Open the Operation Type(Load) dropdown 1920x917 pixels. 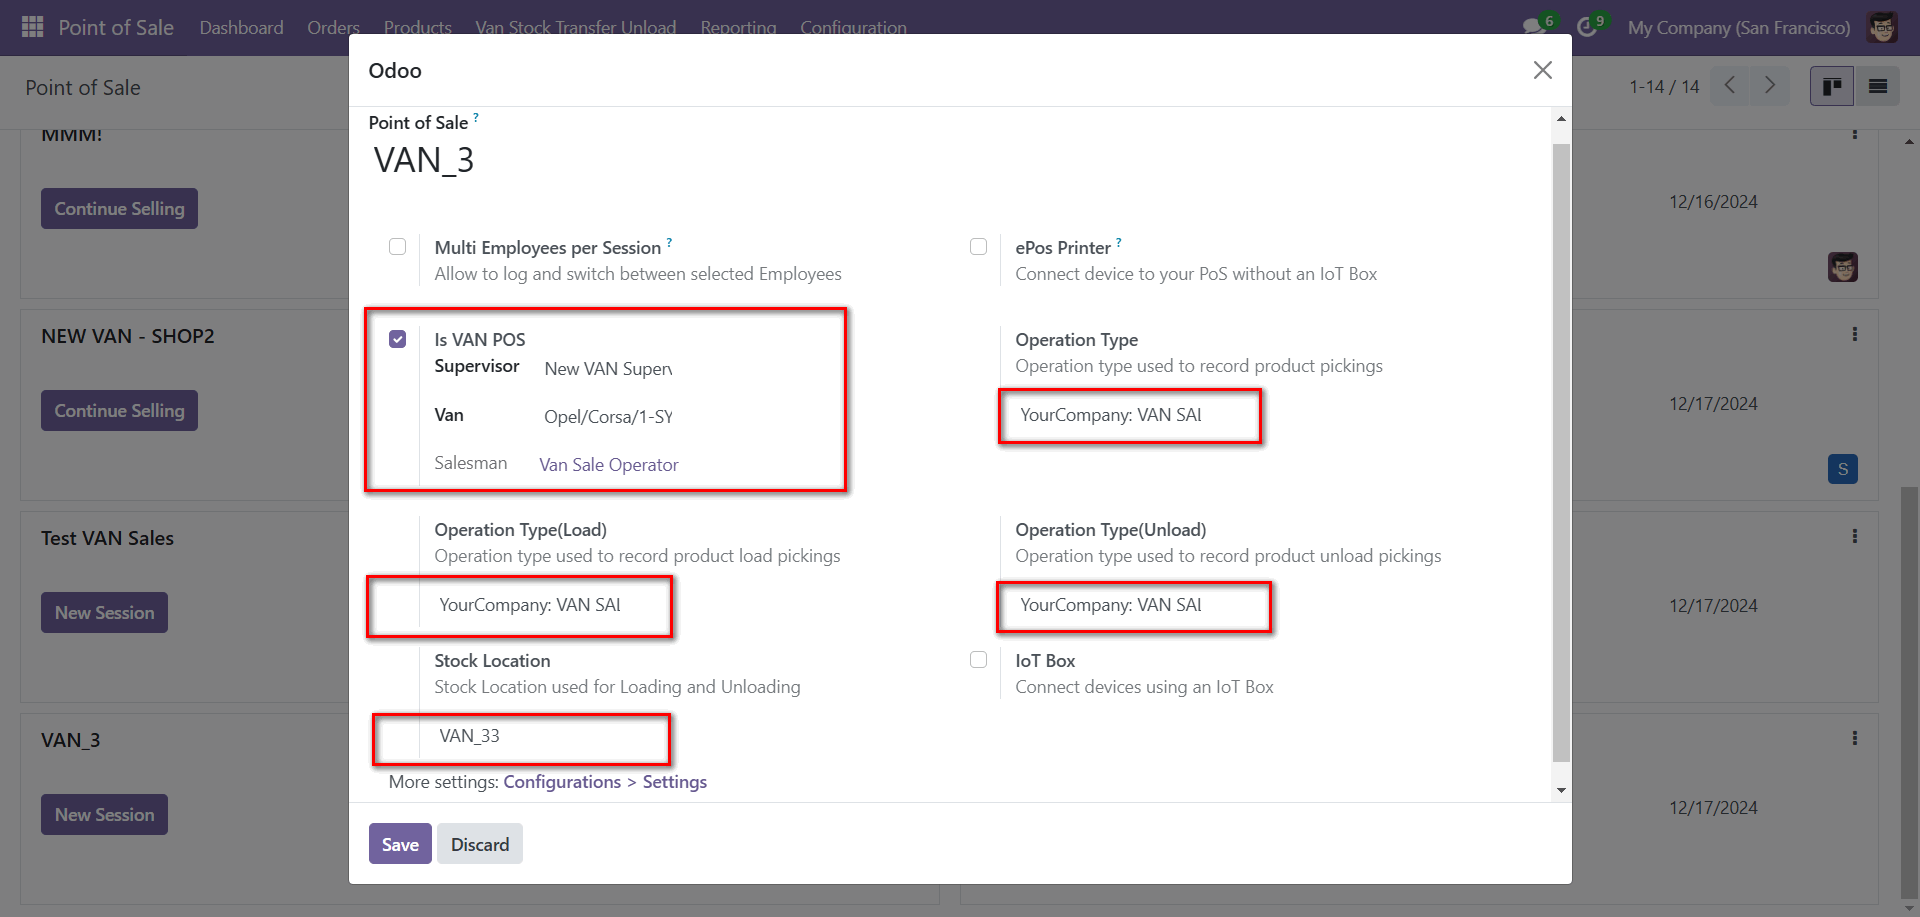pyautogui.click(x=530, y=605)
